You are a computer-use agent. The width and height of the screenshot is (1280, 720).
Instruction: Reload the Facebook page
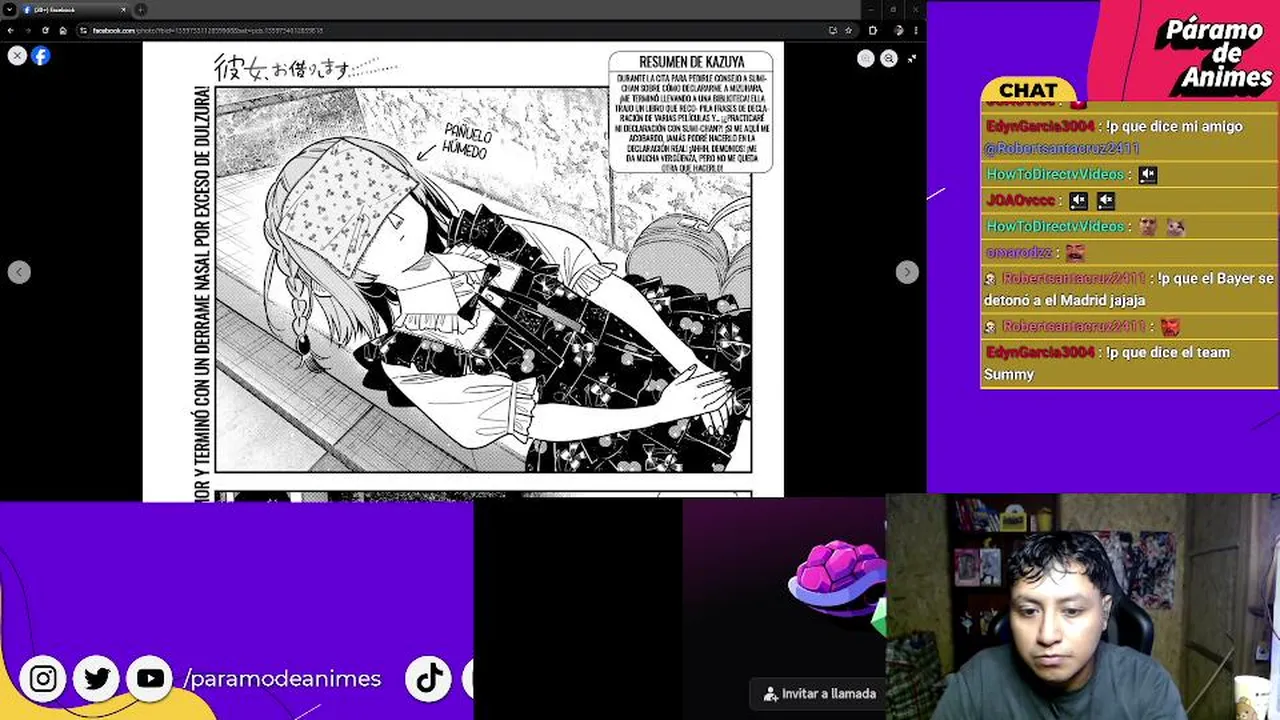coord(45,30)
